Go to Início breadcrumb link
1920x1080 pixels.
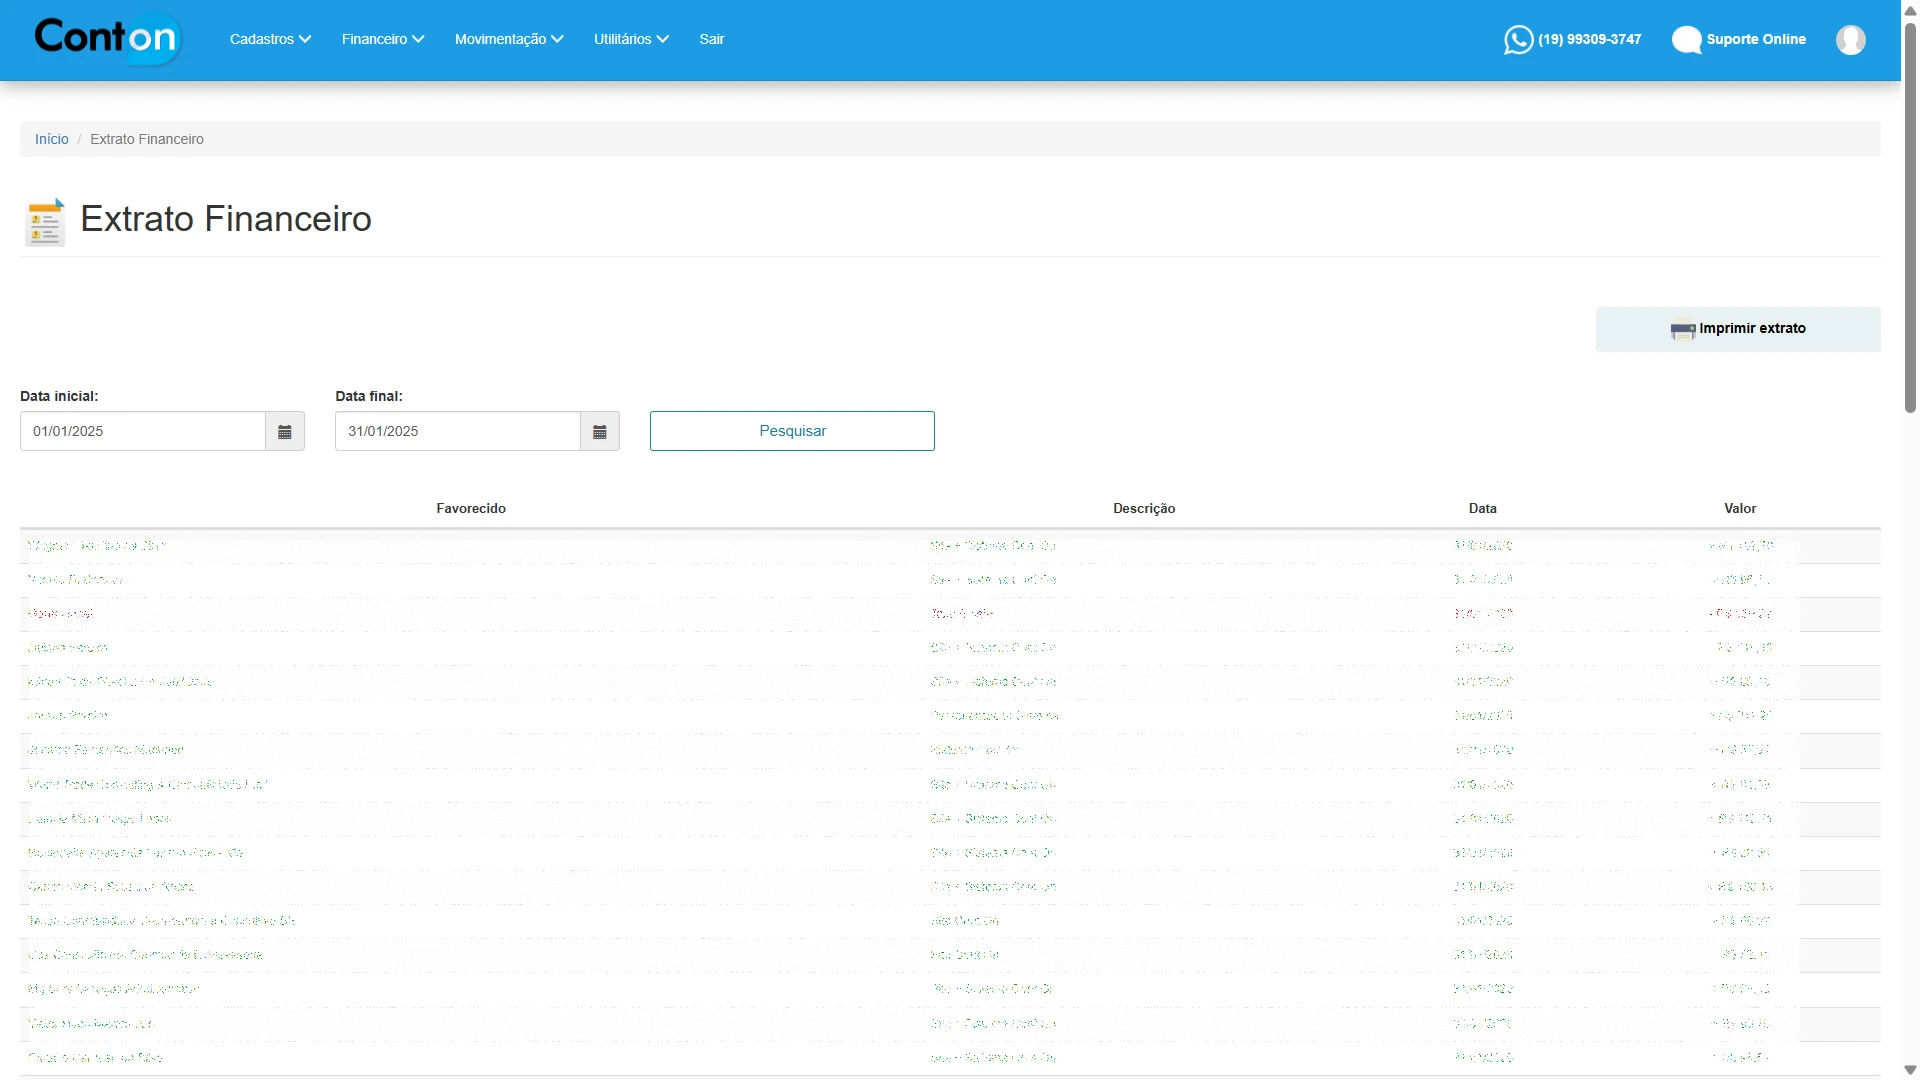coord(52,139)
